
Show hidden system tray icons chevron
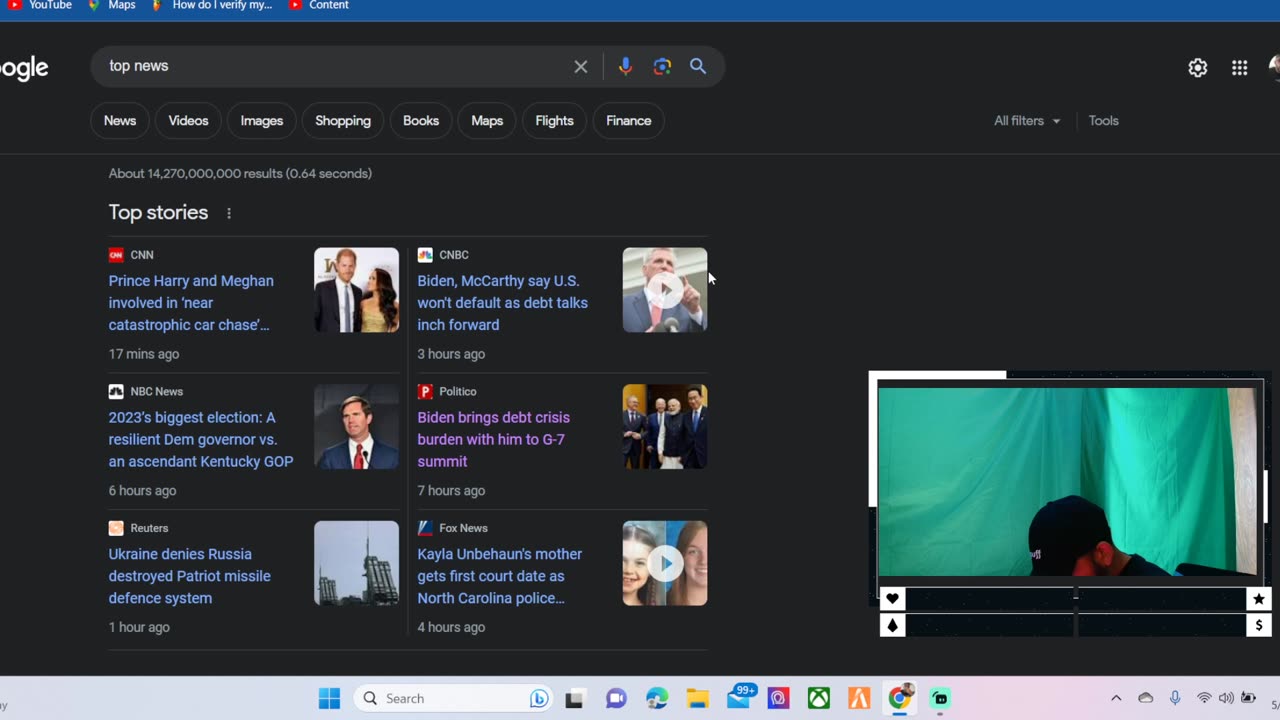click(1116, 698)
